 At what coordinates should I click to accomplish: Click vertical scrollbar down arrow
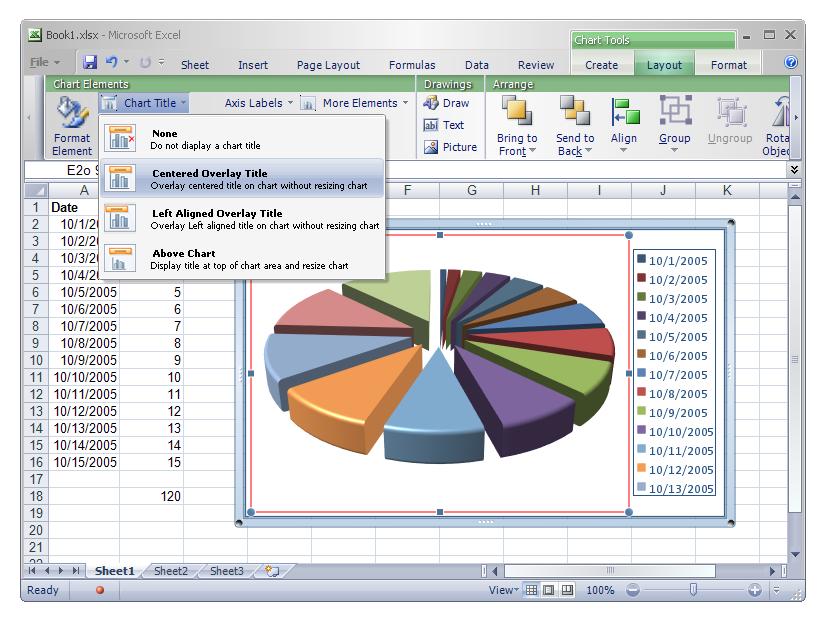point(795,555)
